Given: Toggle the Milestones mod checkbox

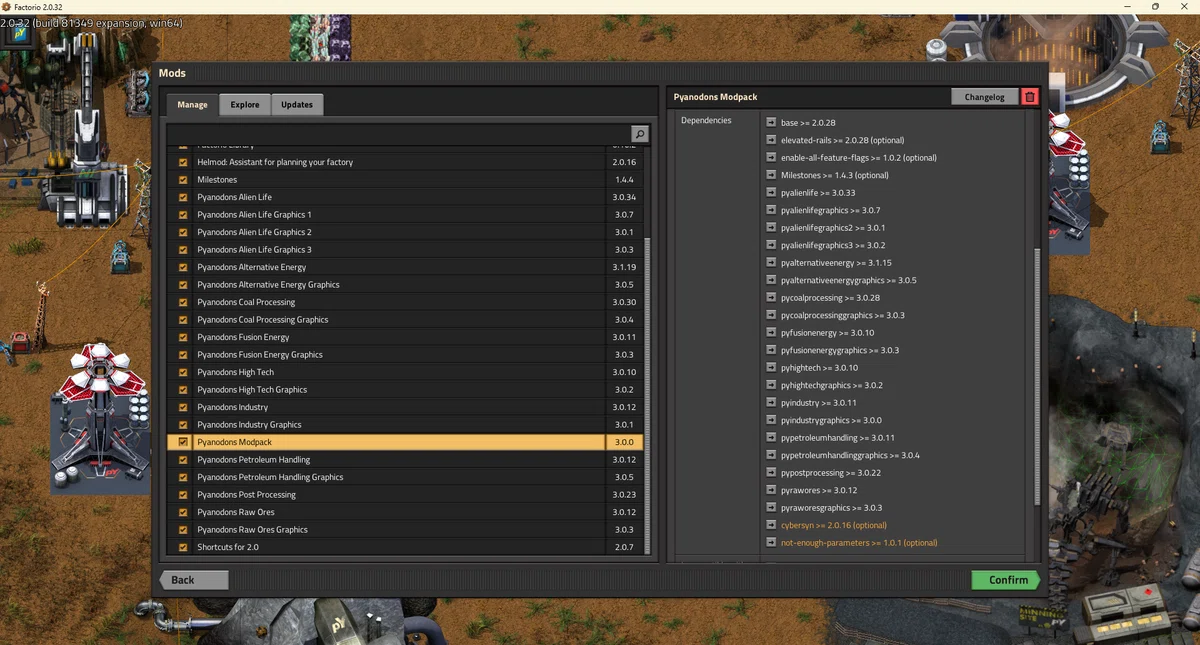Looking at the screenshot, I should click(183, 180).
